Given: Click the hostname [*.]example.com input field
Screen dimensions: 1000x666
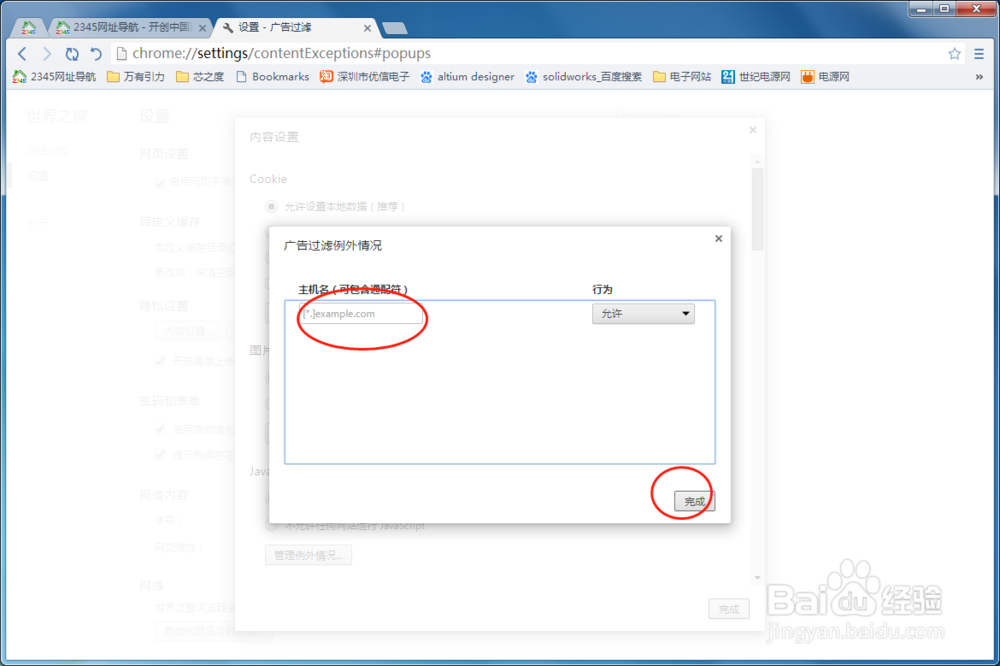Looking at the screenshot, I should click(360, 314).
